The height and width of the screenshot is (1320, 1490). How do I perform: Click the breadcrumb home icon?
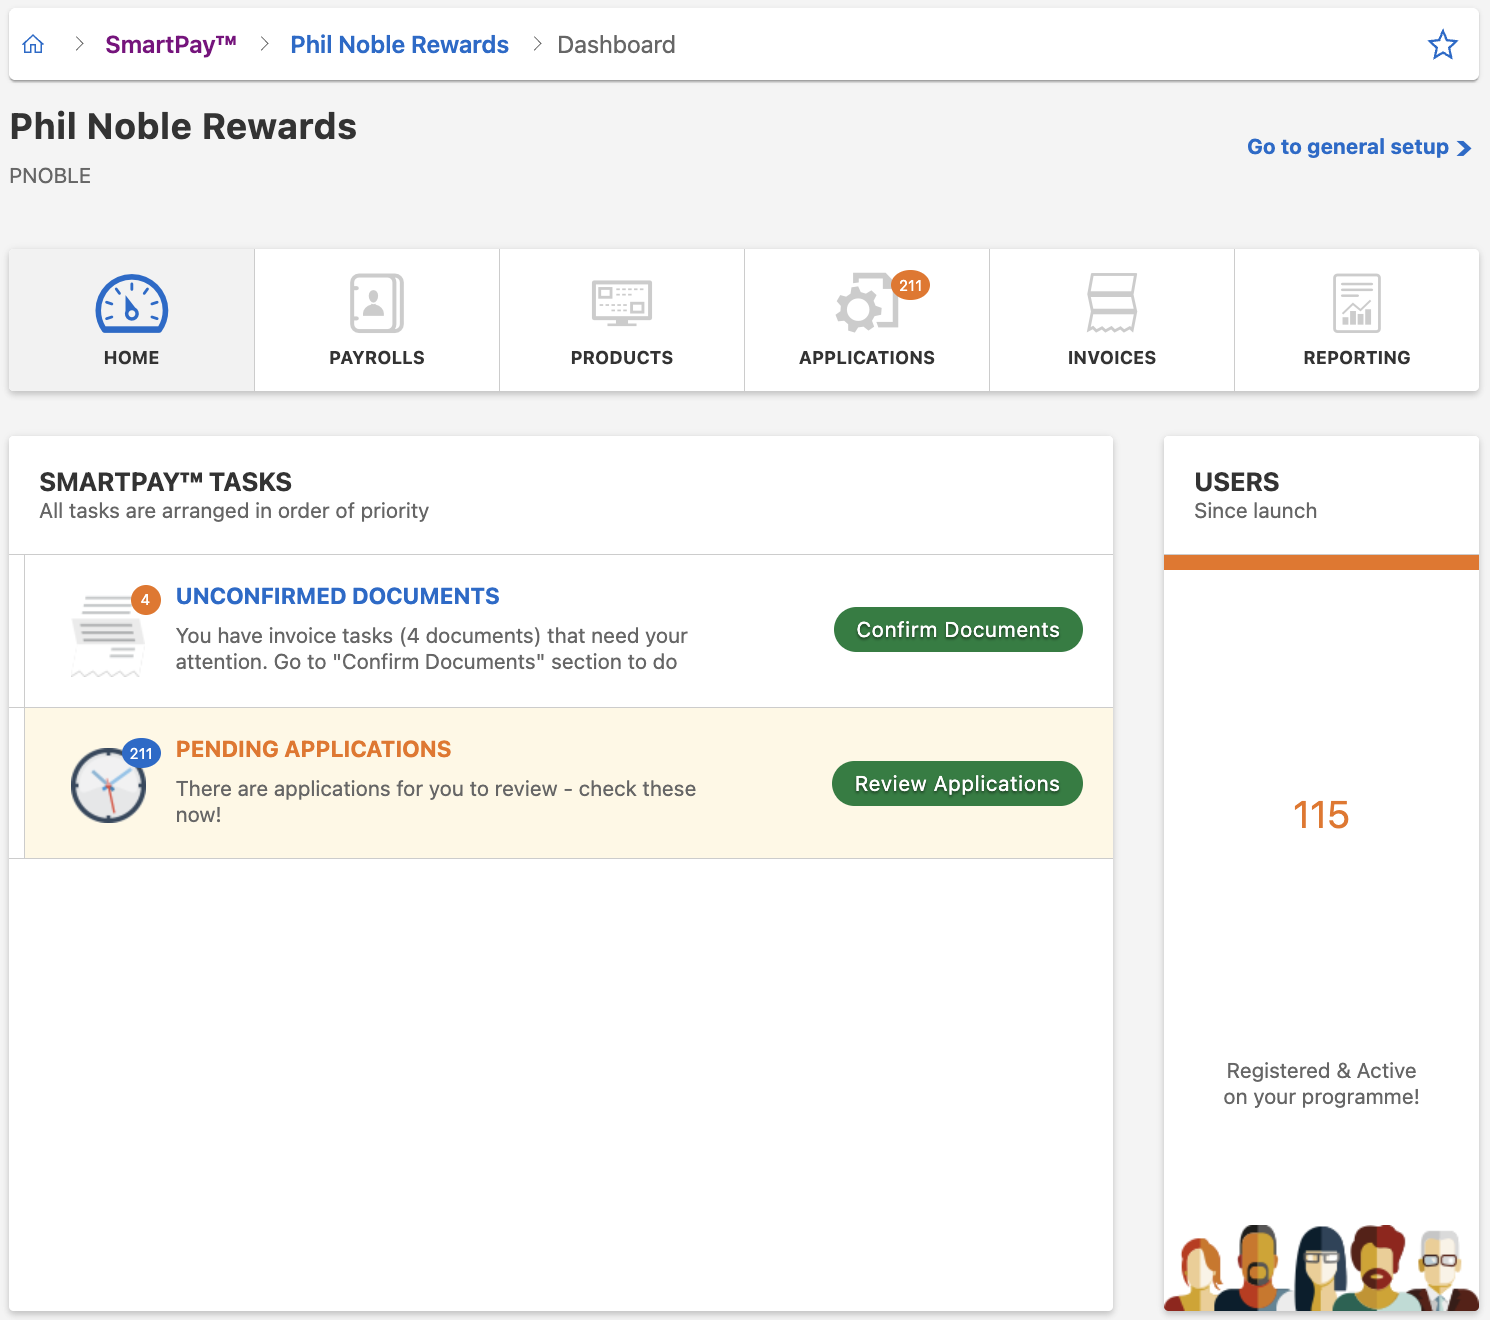(x=33, y=44)
